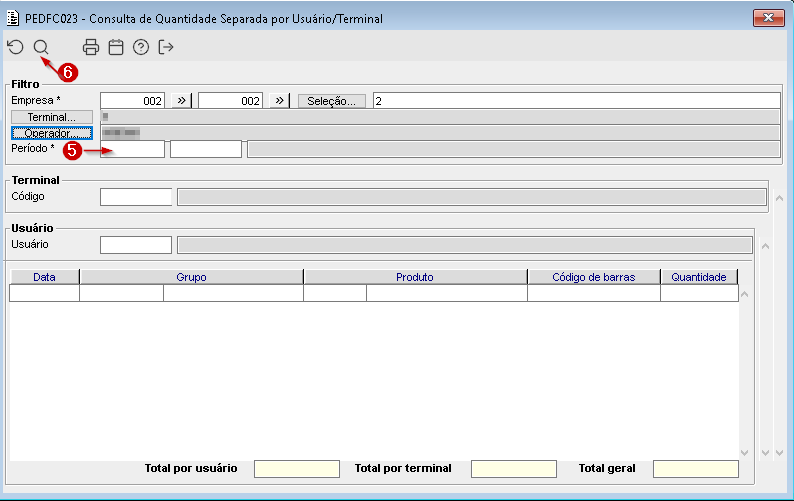Expand lookup arrow after first Empresa field

[x=181, y=100]
